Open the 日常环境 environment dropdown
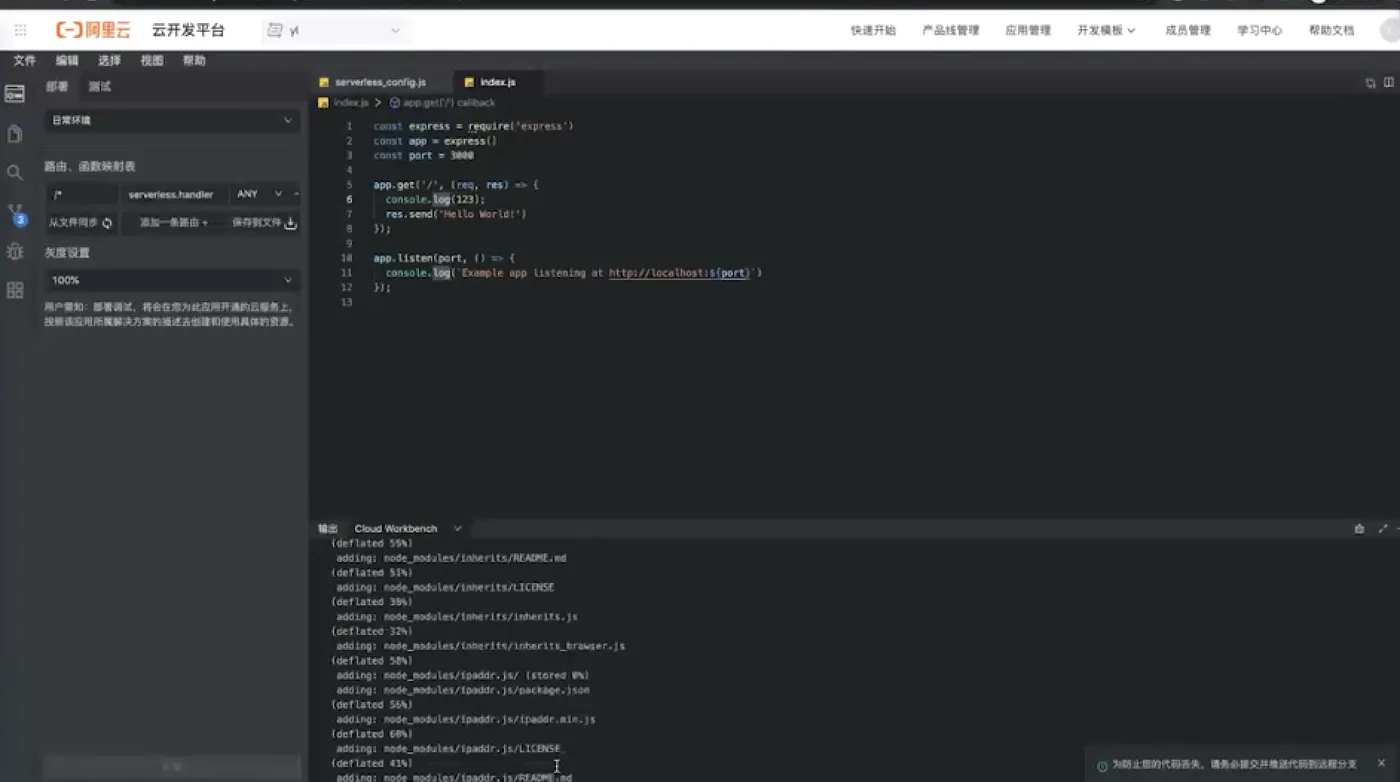 tap(172, 120)
